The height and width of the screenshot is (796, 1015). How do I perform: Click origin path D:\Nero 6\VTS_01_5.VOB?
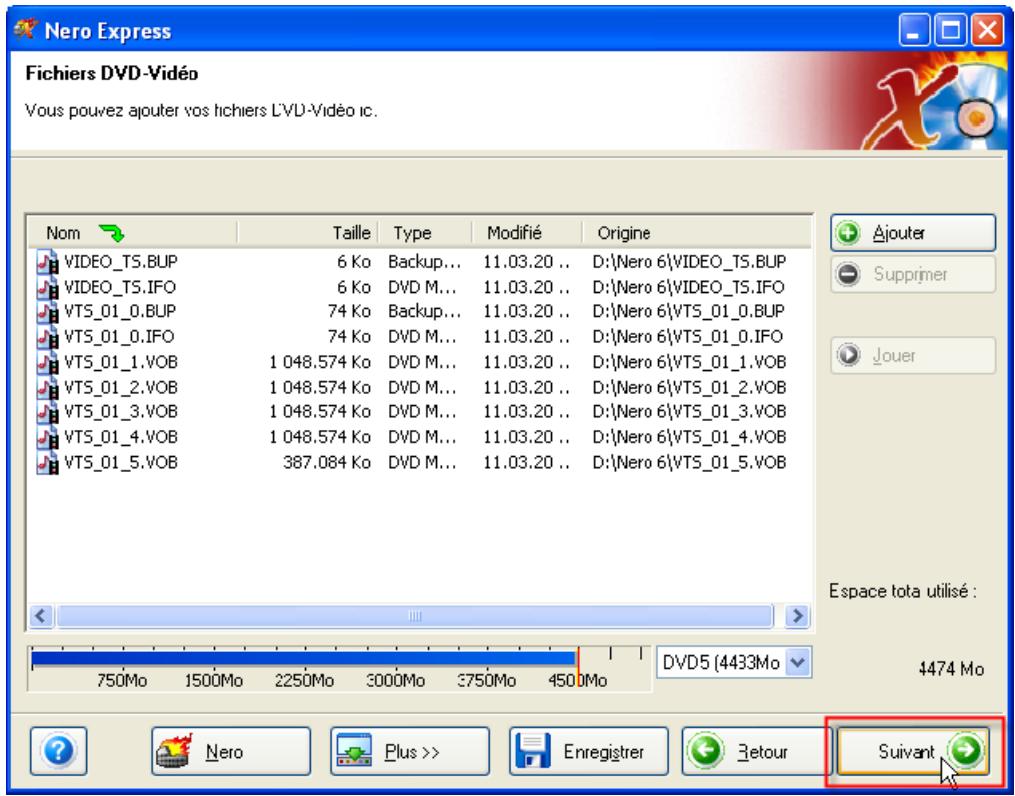[x=689, y=463]
